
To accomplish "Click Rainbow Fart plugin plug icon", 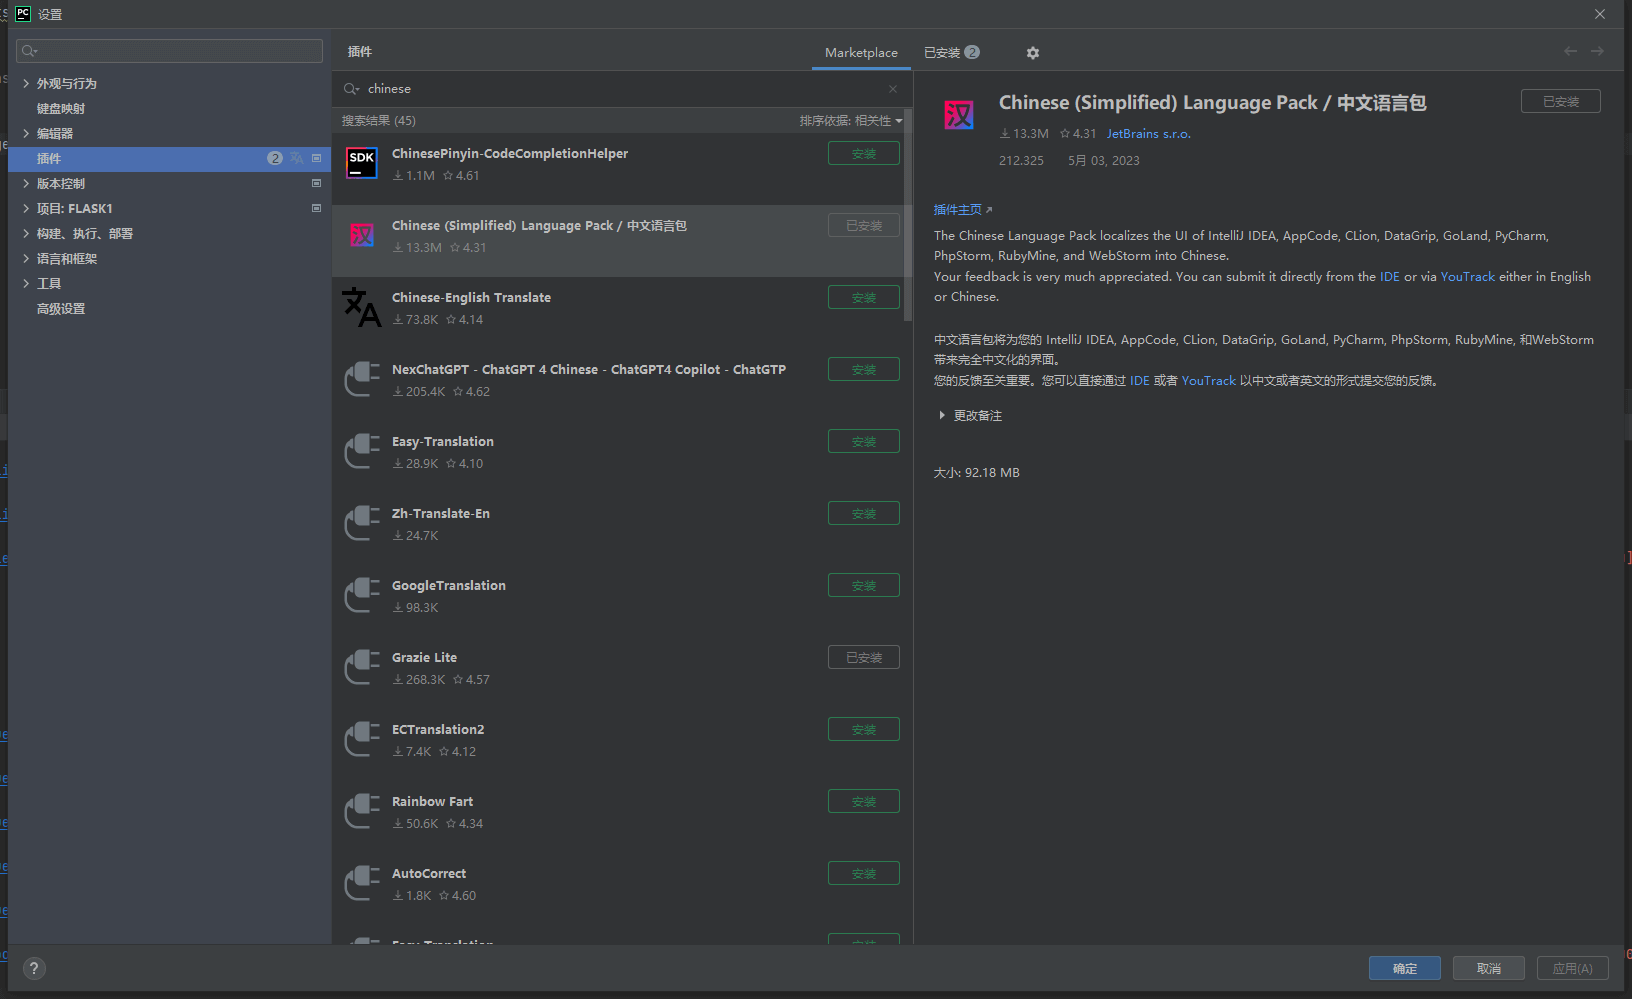I will coord(362,811).
